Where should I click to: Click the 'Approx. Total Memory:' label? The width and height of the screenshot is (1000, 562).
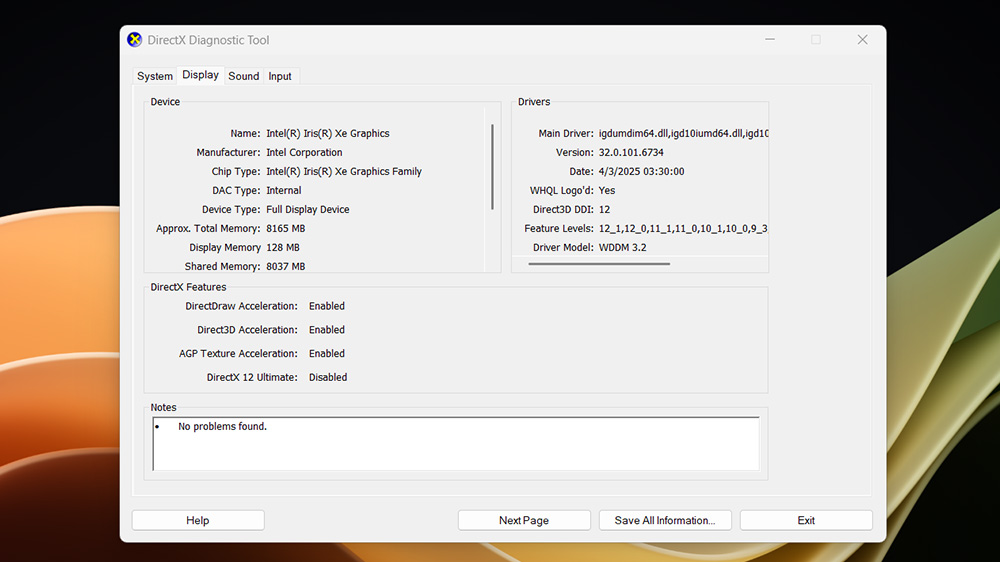point(208,228)
